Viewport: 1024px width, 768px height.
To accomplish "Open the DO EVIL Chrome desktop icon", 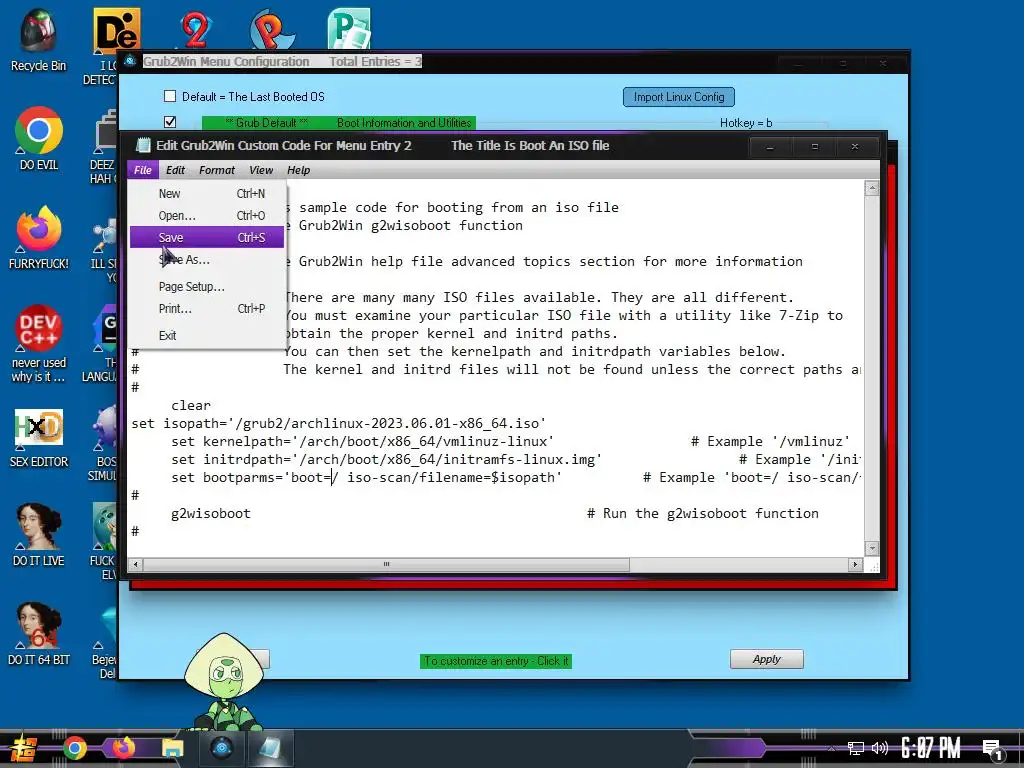I will pos(38,138).
